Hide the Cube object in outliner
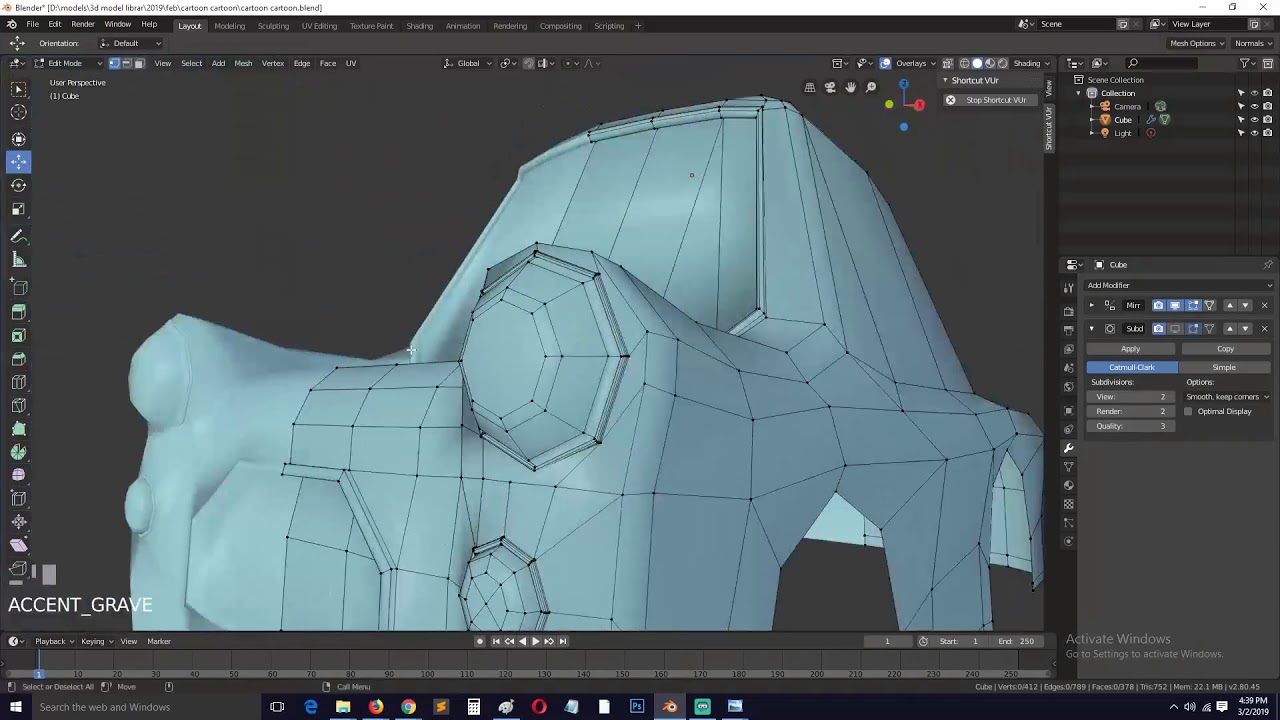This screenshot has height=720, width=1280. point(1254,120)
